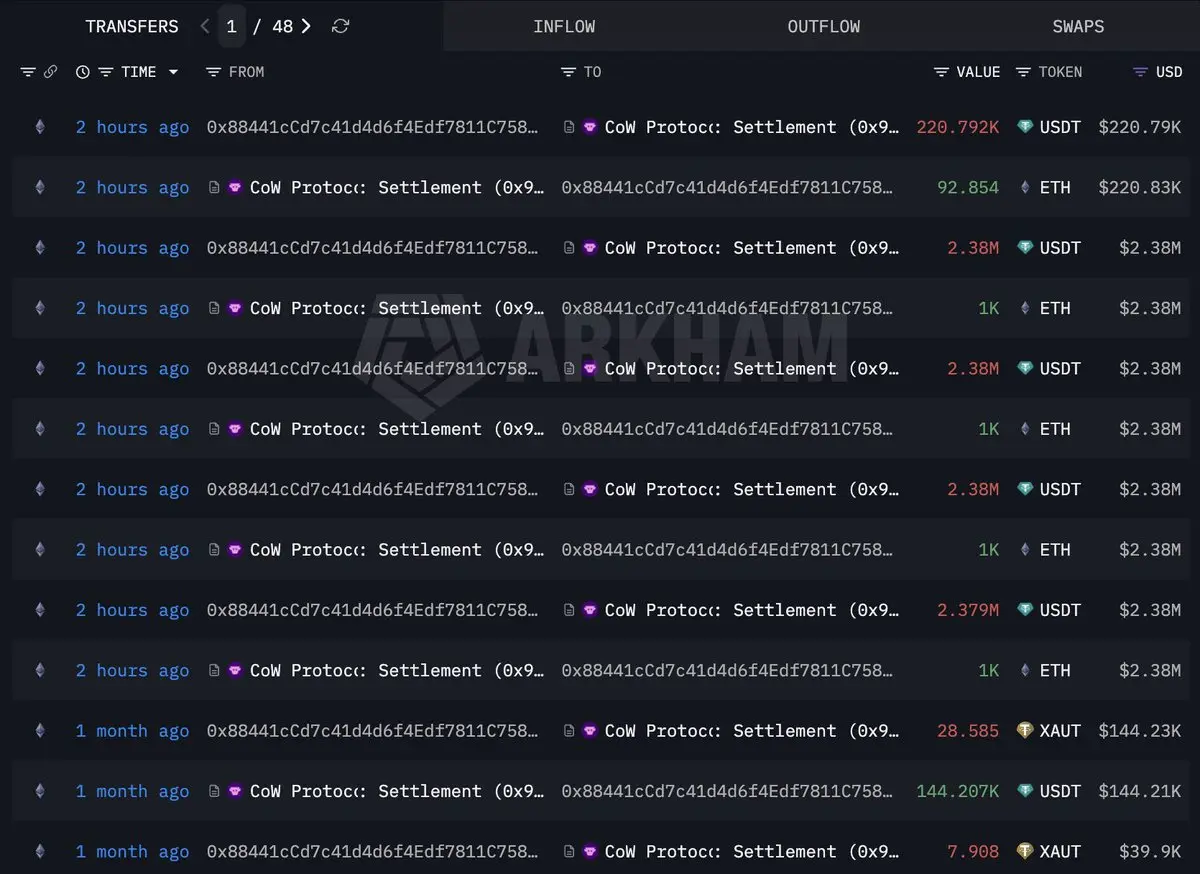Open the 92.854 ETH transfer timestamp
The height and width of the screenshot is (874, 1200).
click(132, 187)
